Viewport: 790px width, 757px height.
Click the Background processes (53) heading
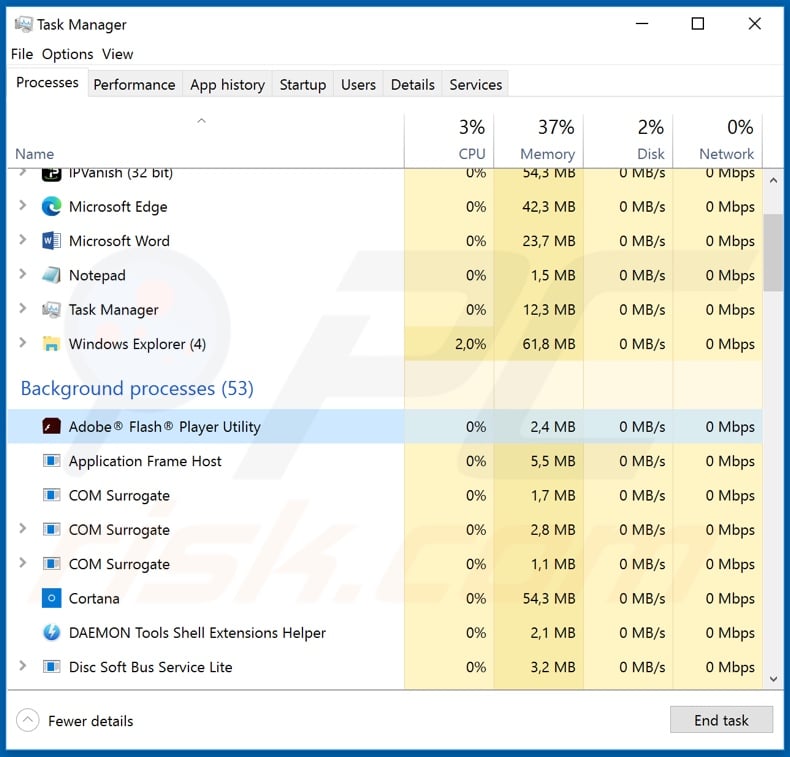click(137, 388)
